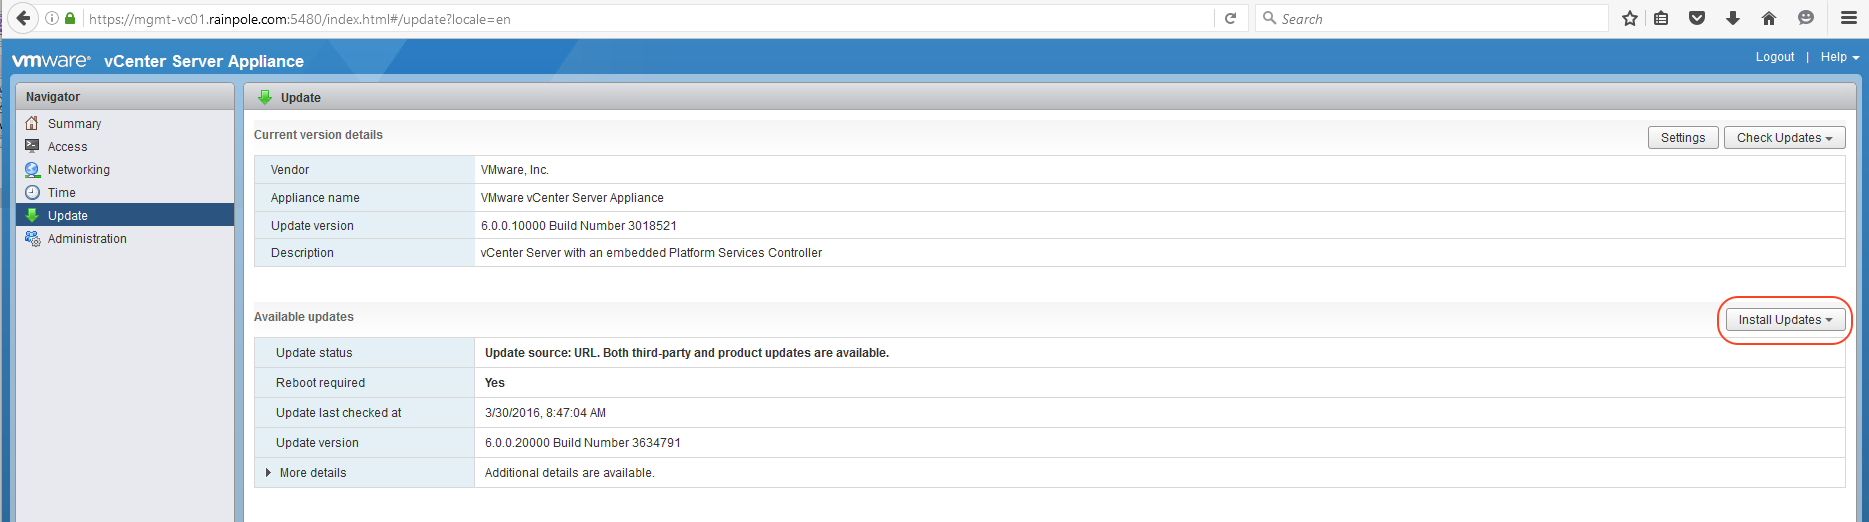Click the Logout link
1869x522 pixels.
click(1774, 57)
